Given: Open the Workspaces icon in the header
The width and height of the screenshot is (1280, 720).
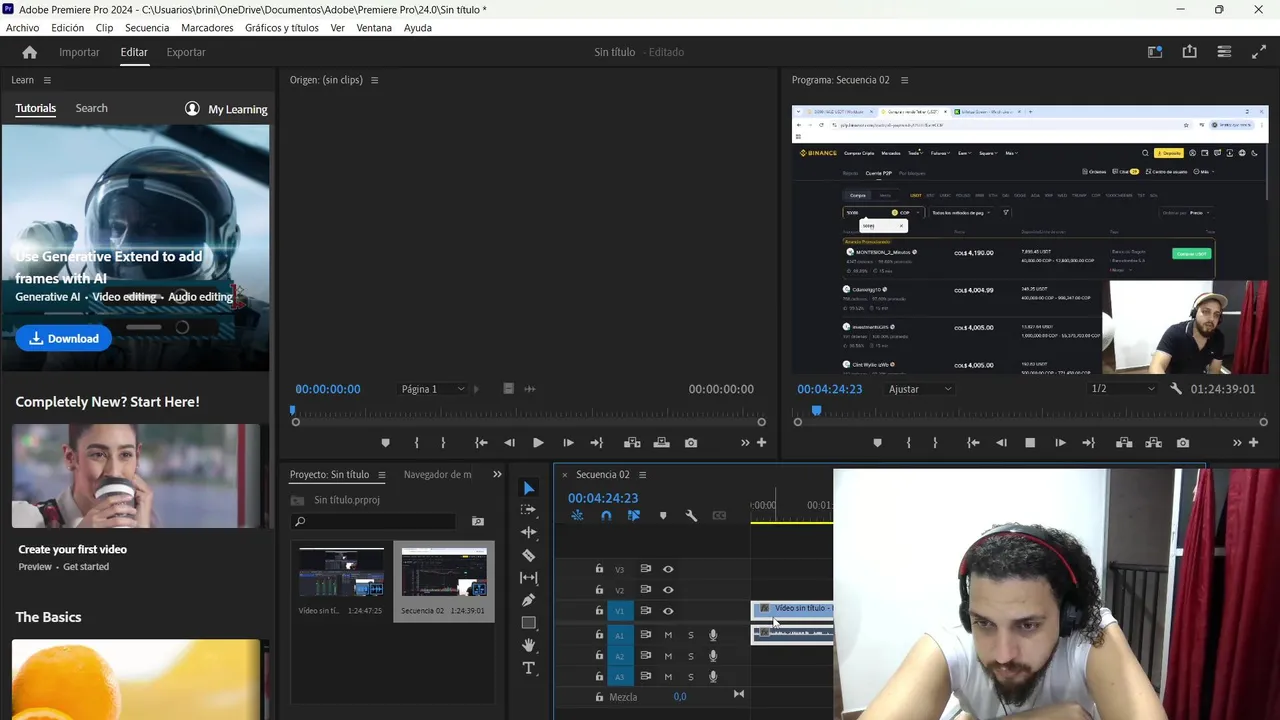Looking at the screenshot, I should tap(1155, 52).
